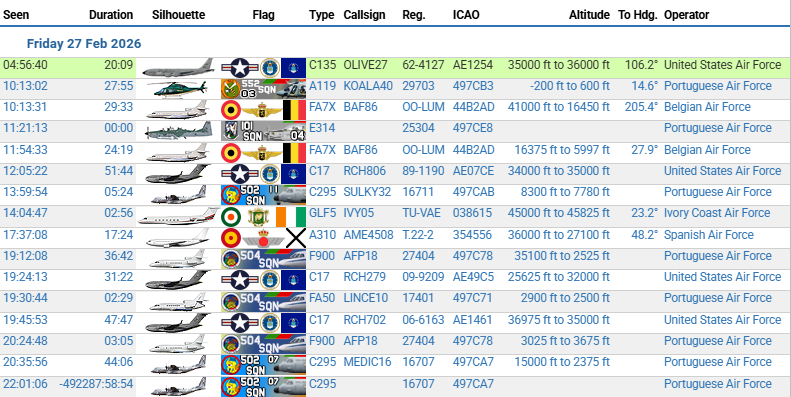Sort by the Type column header

(322, 15)
